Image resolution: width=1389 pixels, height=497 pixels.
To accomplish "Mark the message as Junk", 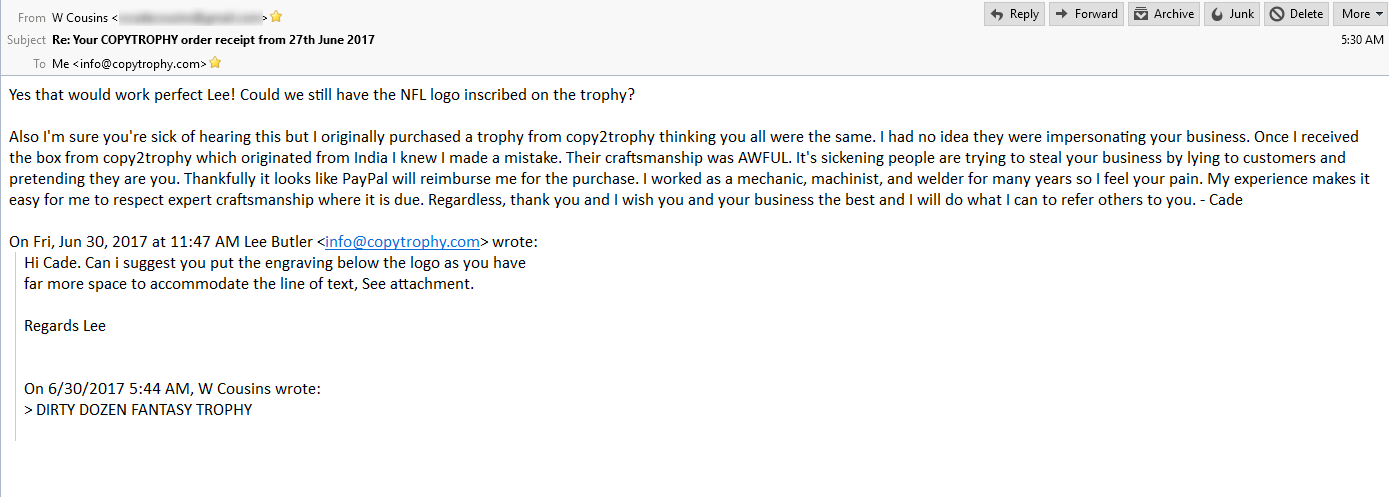I will (1232, 14).
